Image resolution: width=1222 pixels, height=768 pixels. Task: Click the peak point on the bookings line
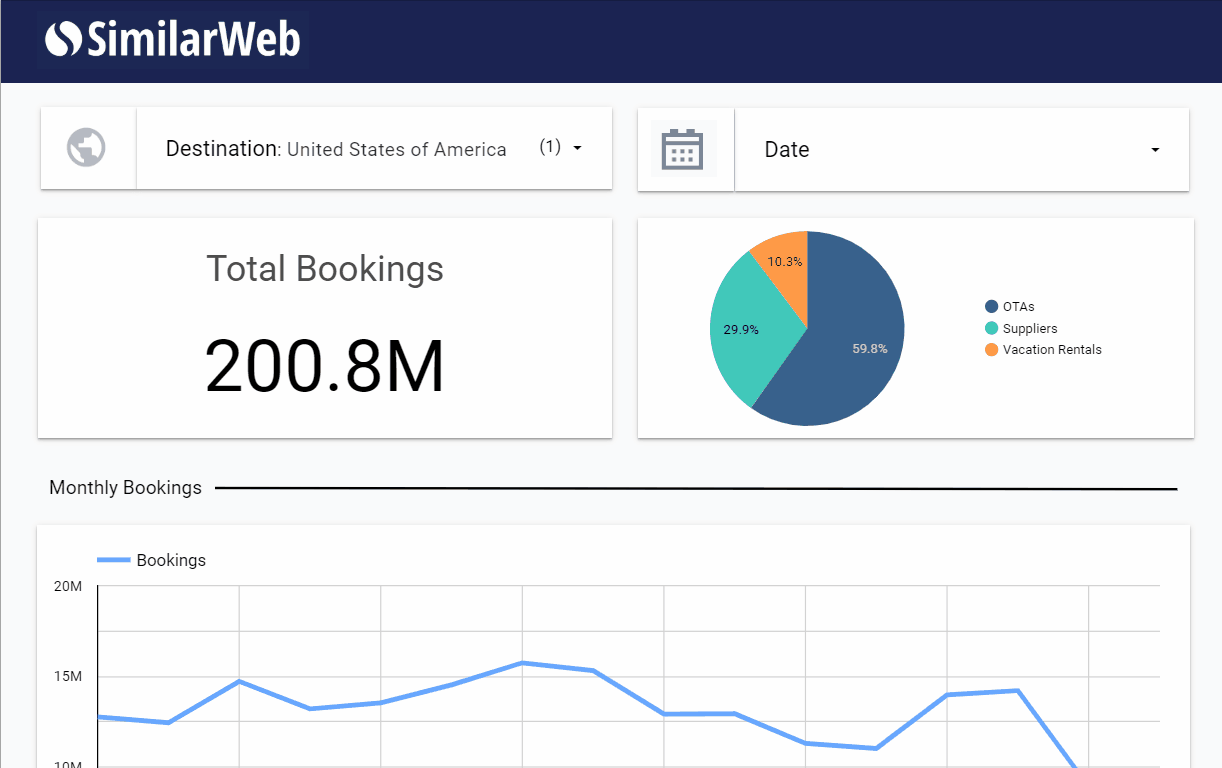pos(522,662)
